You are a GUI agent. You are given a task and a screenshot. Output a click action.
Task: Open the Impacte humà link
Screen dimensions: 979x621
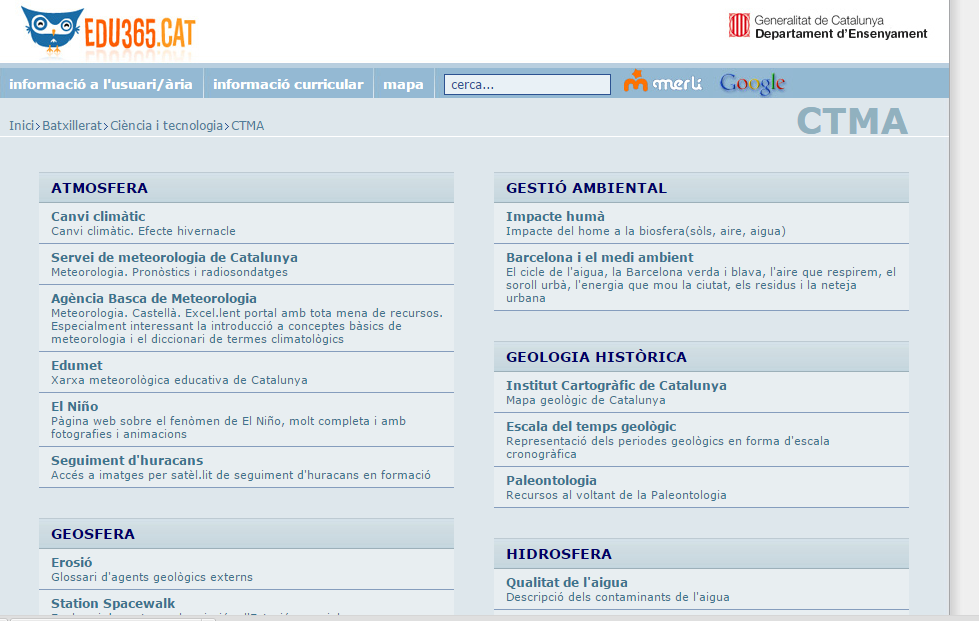coord(555,216)
